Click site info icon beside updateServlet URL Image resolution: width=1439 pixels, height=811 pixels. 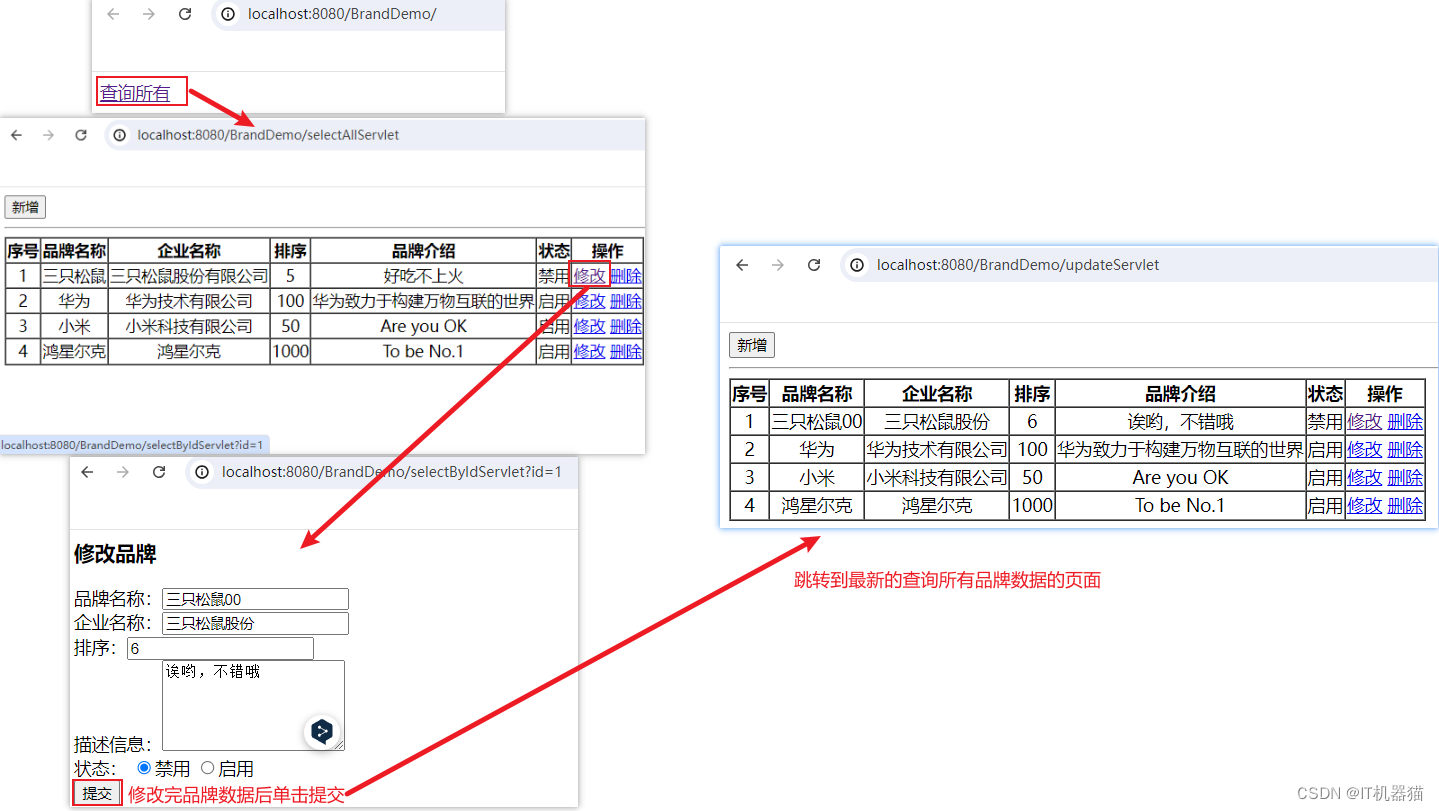point(858,265)
